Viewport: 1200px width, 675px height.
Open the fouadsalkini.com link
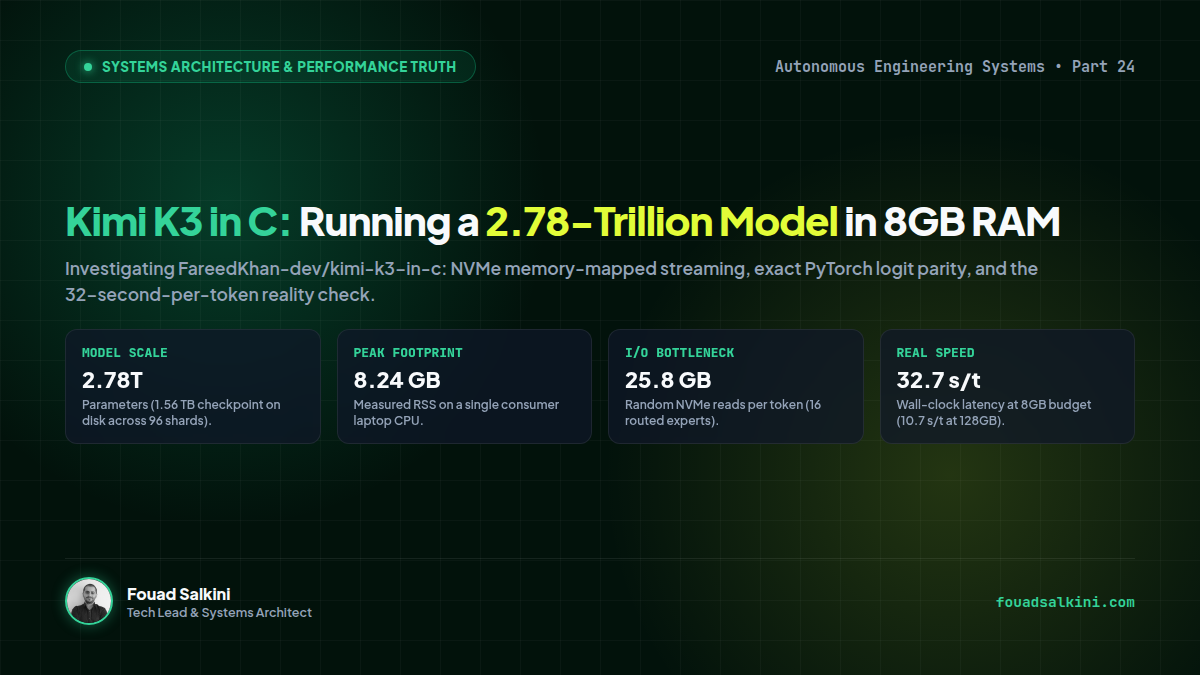(x=1065, y=602)
